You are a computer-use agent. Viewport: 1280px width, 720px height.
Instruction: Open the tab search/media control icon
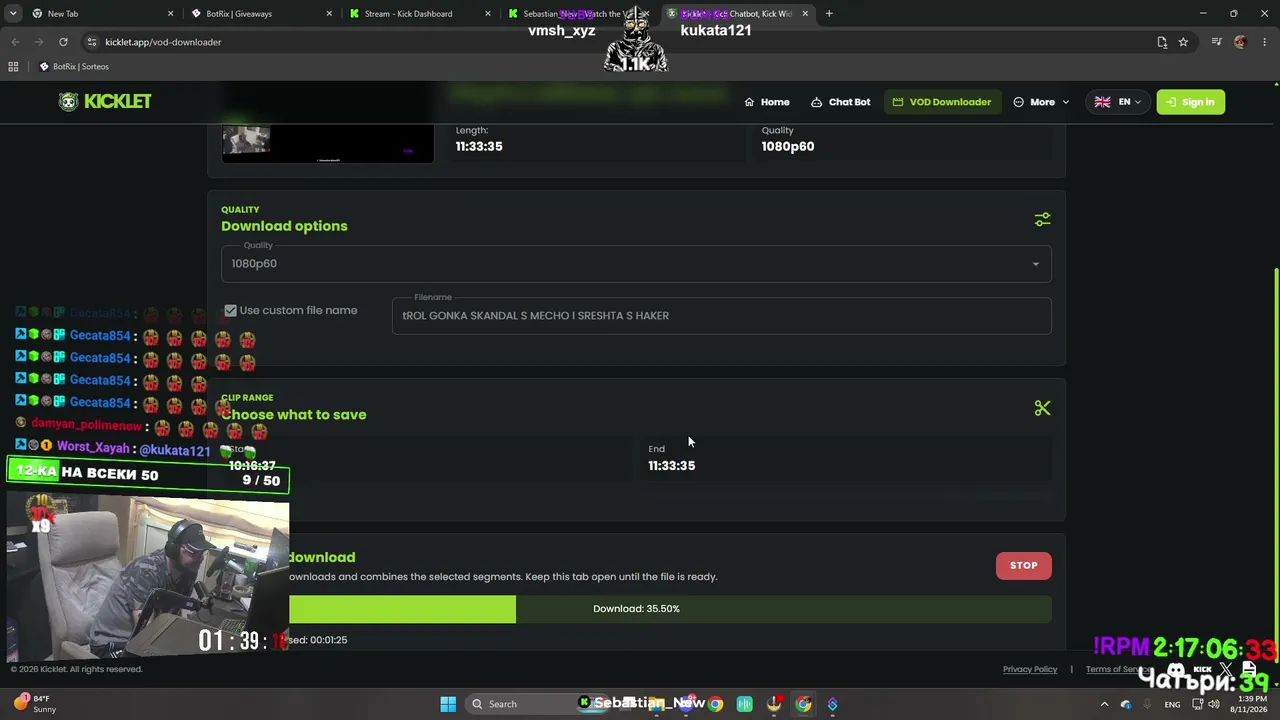pyautogui.click(x=1216, y=42)
